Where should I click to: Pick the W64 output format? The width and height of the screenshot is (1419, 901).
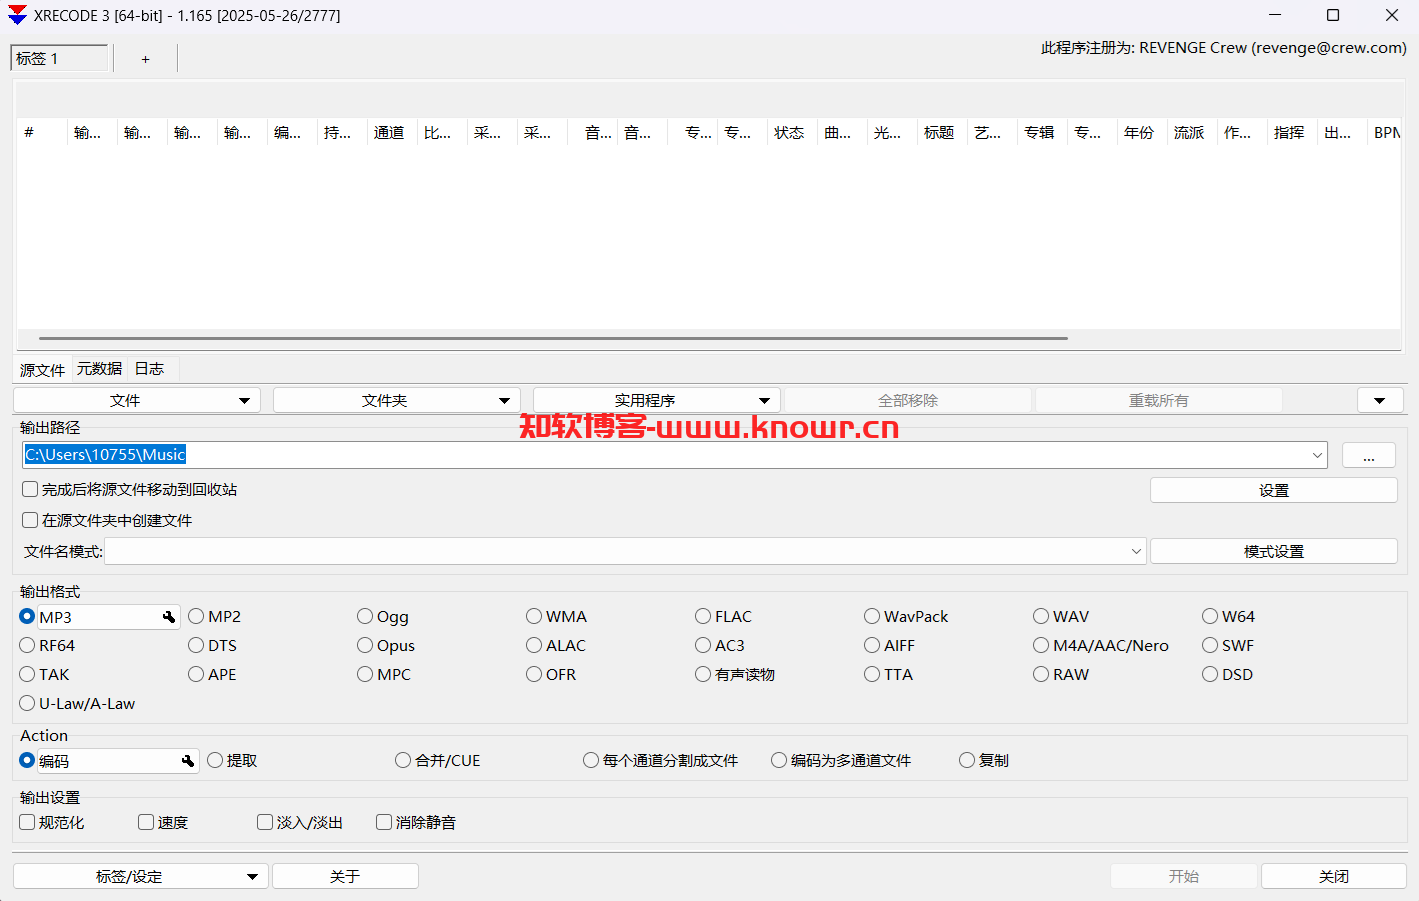pos(1228,617)
